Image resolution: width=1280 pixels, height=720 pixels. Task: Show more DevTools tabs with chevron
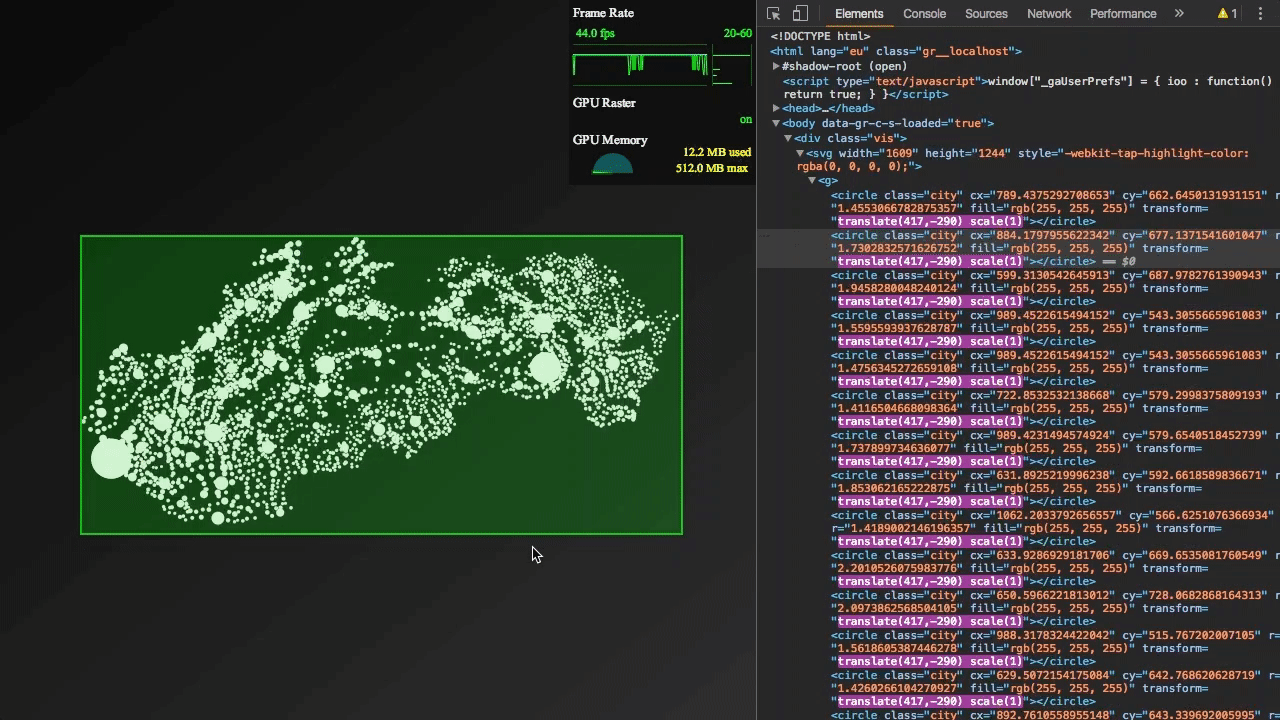tap(1179, 14)
